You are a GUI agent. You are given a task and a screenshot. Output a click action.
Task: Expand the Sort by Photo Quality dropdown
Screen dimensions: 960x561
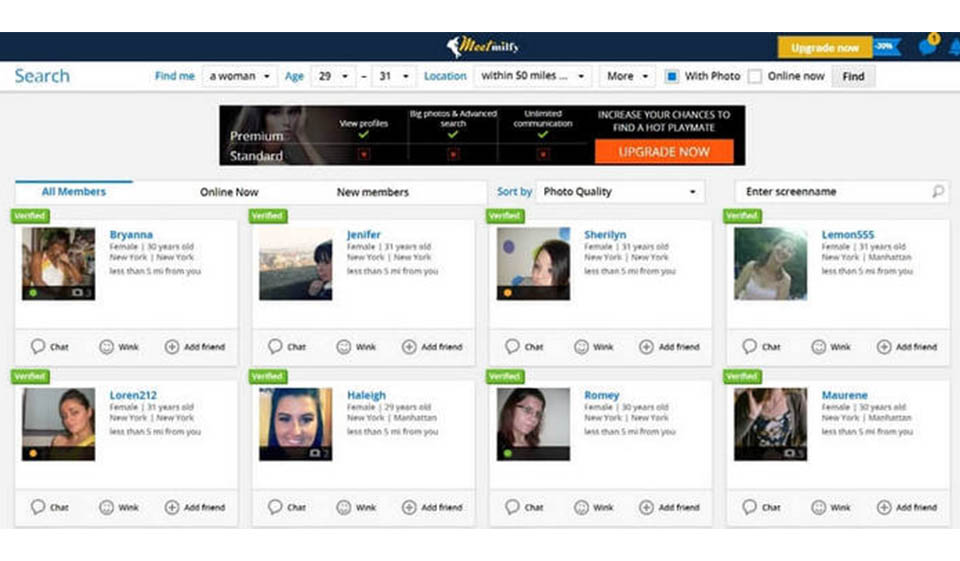620,192
